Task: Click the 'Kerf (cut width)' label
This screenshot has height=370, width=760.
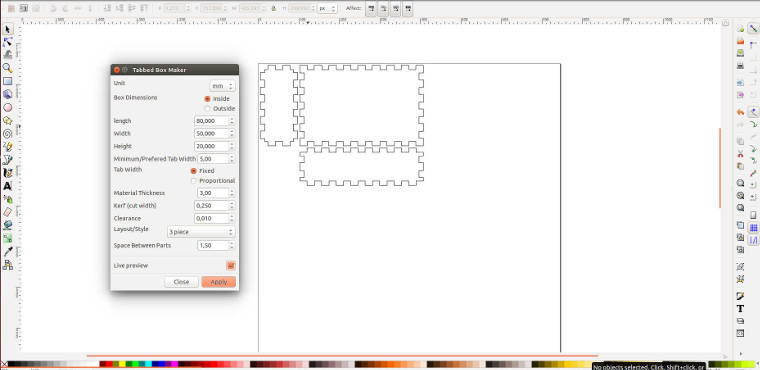Action: point(135,206)
